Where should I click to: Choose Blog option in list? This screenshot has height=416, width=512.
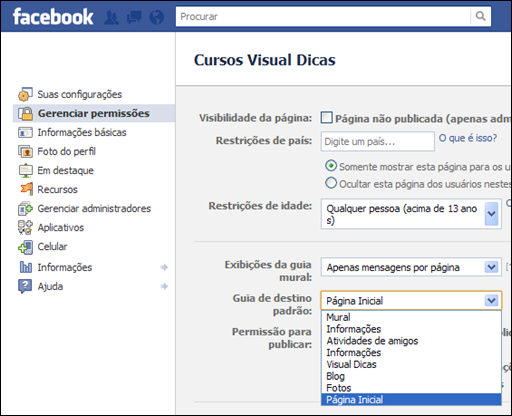click(411, 376)
